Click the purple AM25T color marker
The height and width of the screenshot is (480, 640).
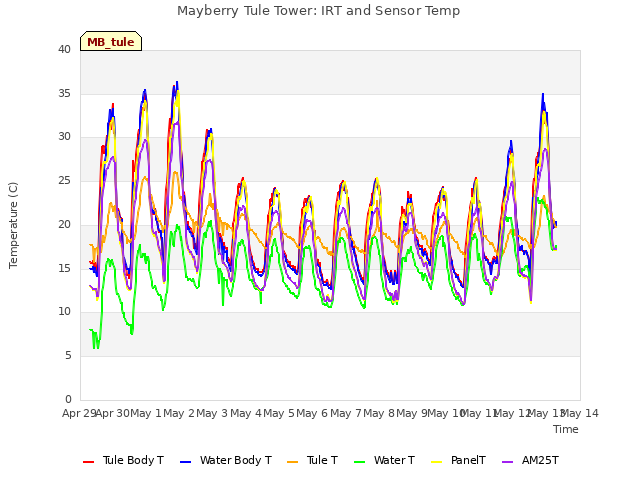(x=507, y=462)
